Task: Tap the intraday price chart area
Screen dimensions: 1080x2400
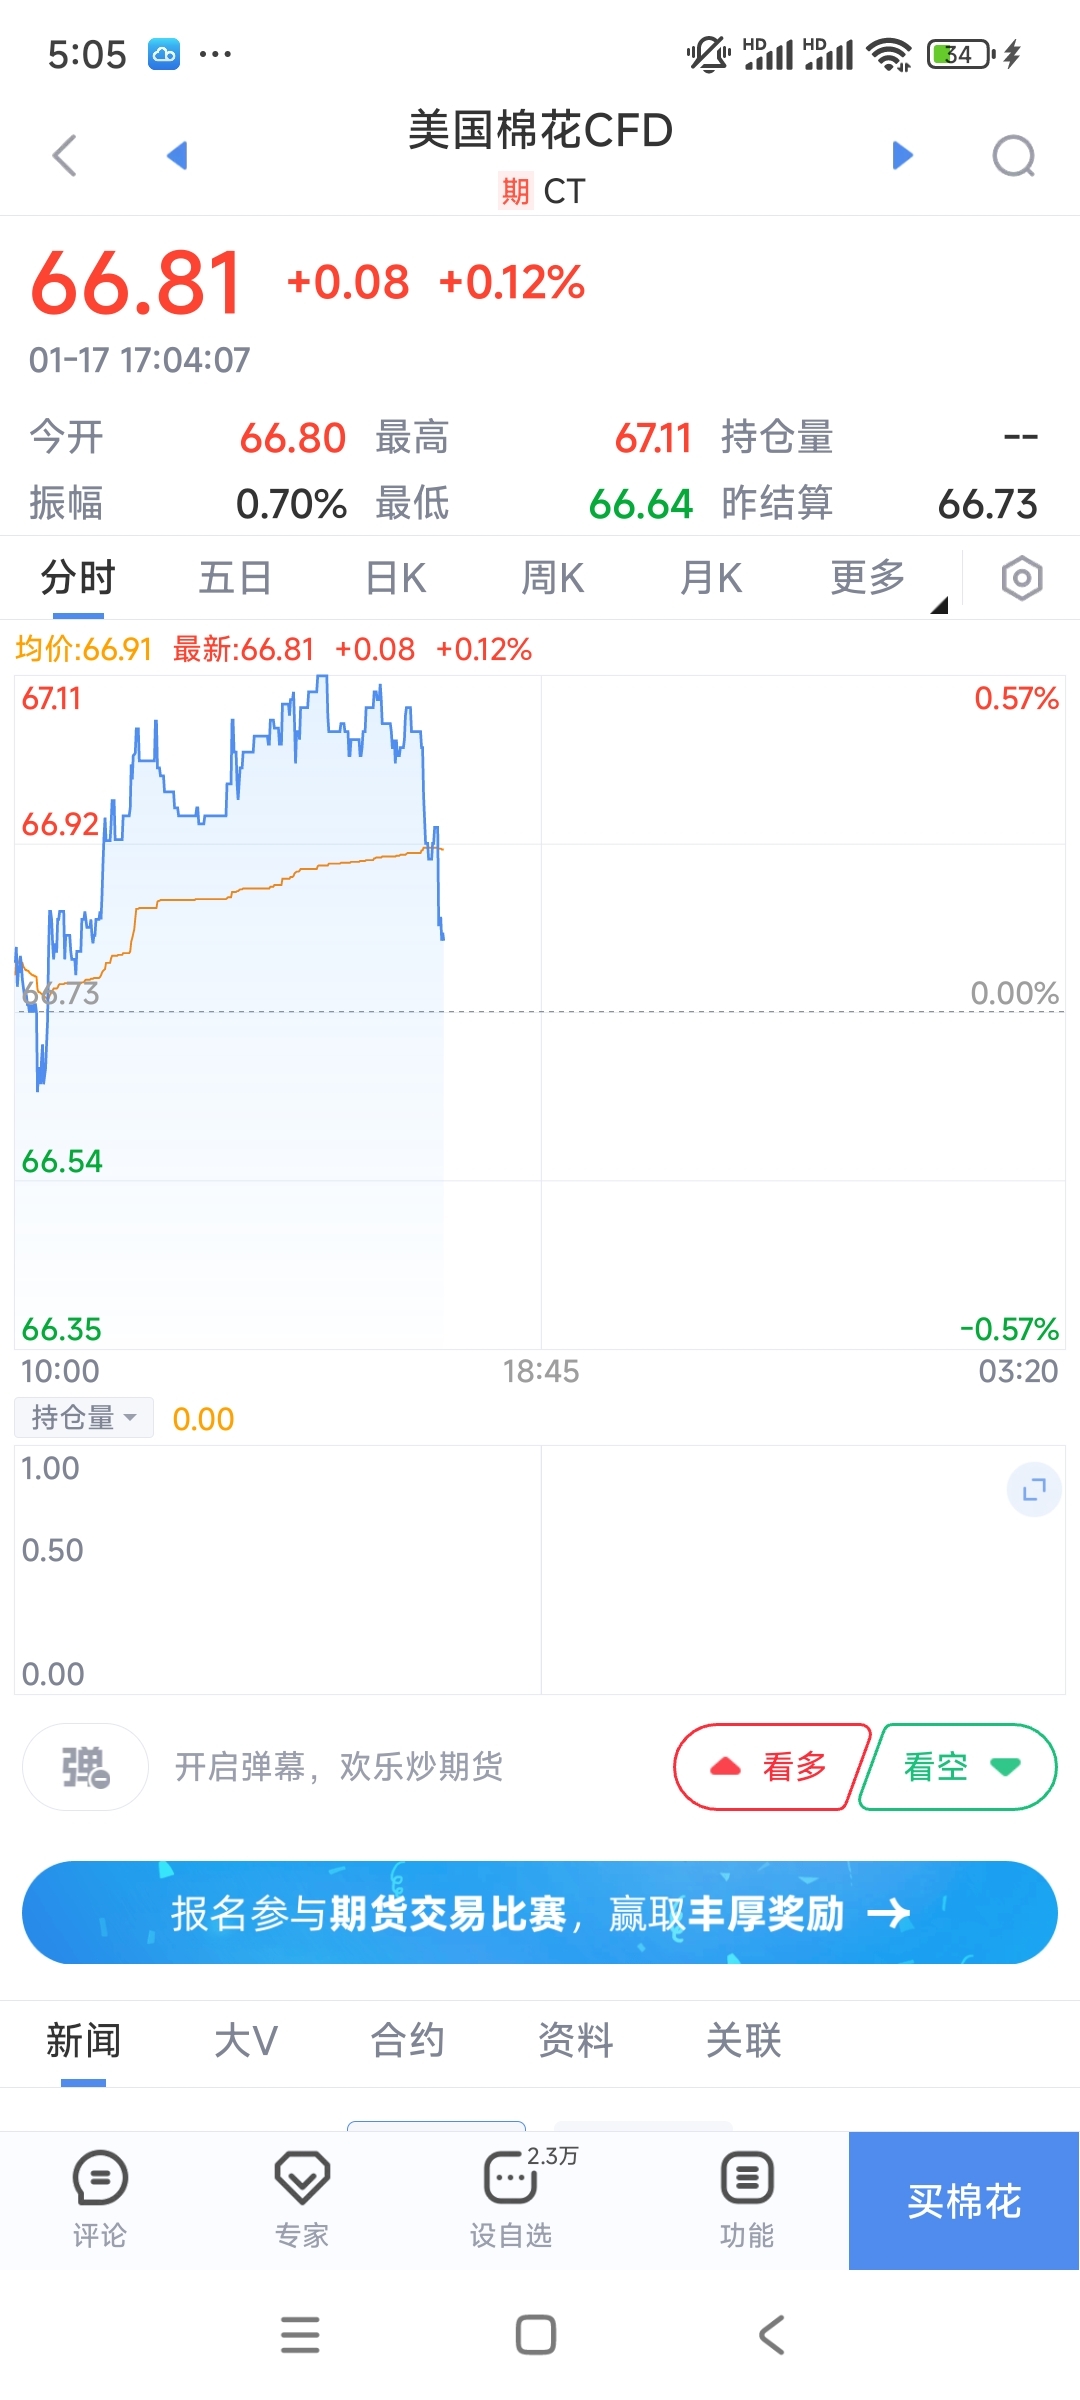Action: (x=540, y=1010)
